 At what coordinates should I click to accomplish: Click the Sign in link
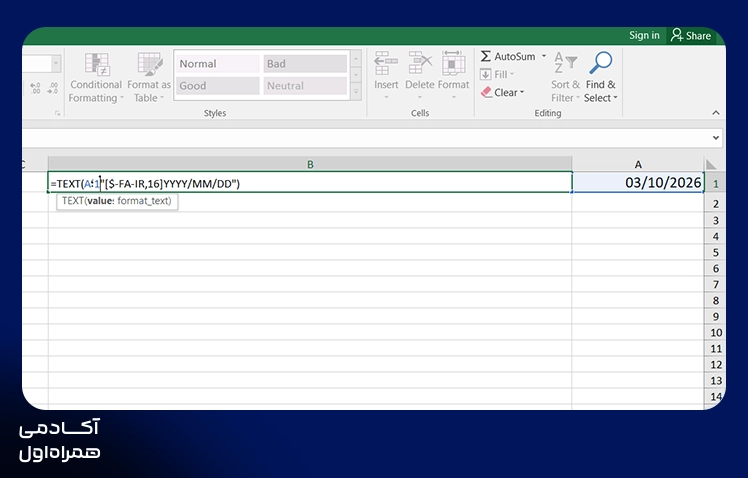[644, 35]
